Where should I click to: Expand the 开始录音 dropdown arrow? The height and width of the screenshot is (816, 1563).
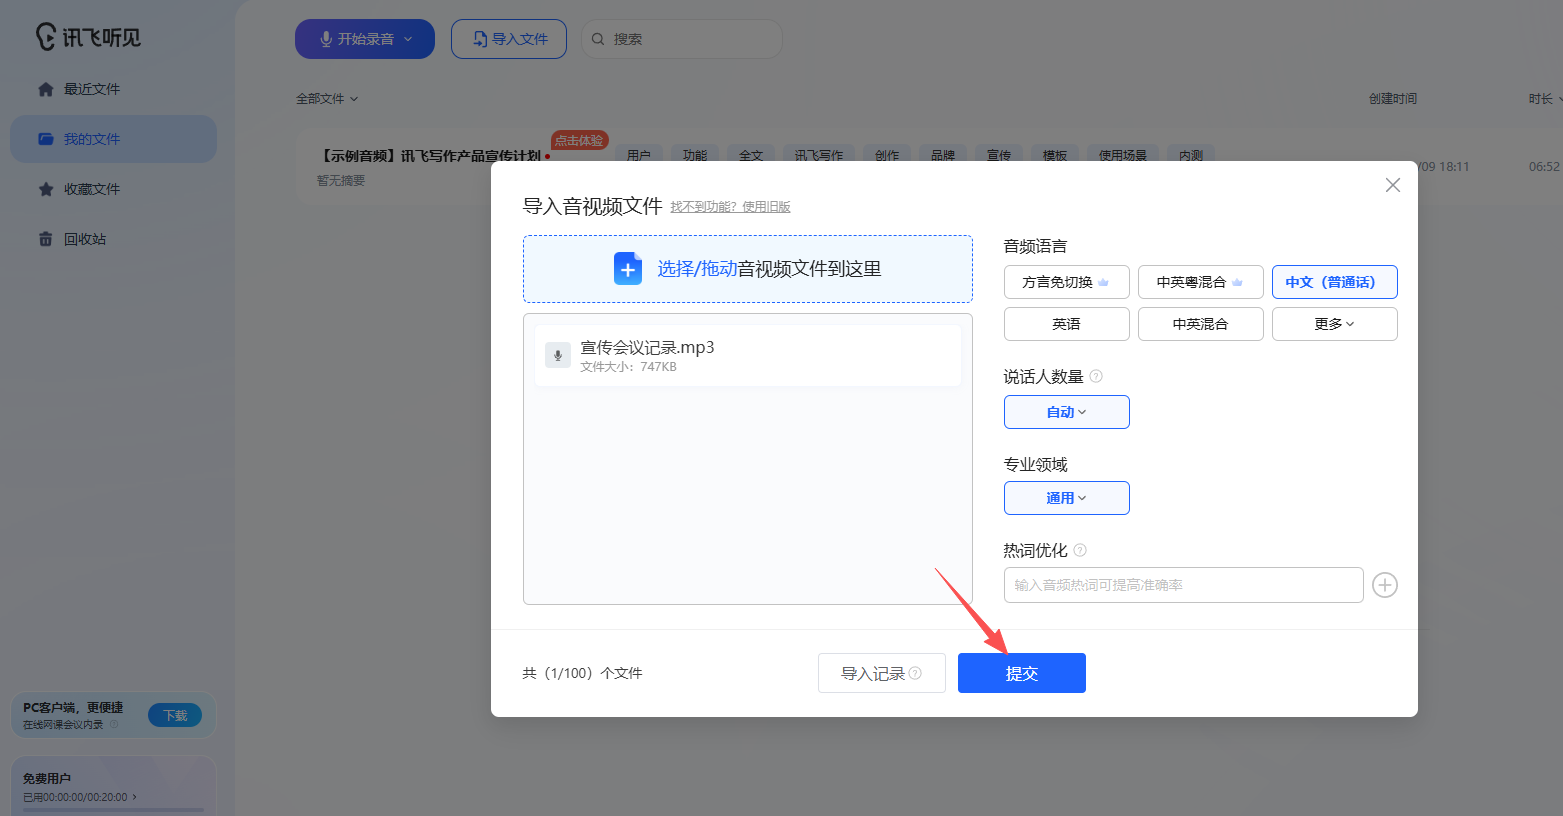(x=408, y=39)
